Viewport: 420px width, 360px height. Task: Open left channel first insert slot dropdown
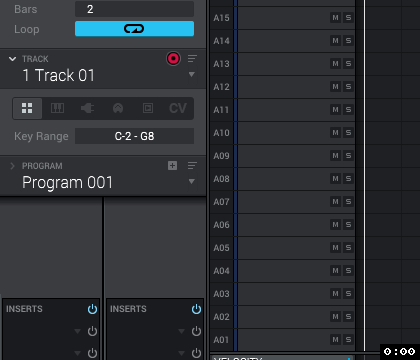pos(77,331)
